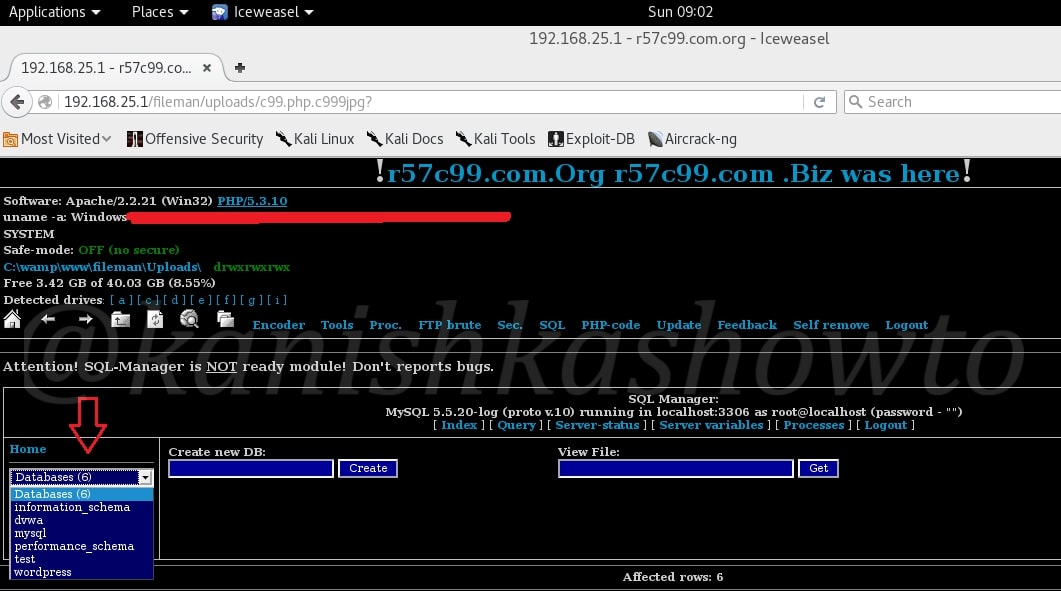Click the search magnifier icon in search box
Screen dimensions: 1061x591
855,102
